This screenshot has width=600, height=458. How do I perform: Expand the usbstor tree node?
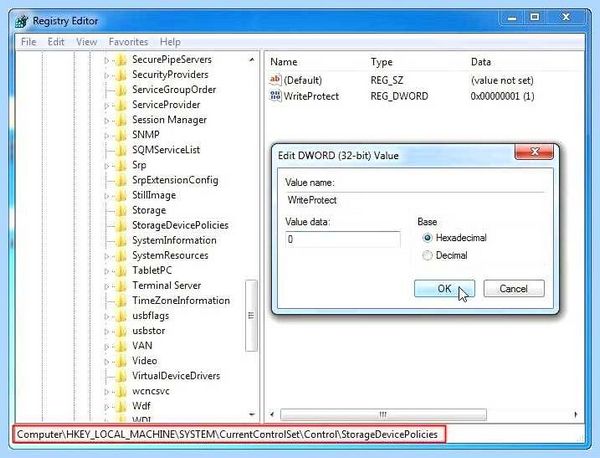tap(107, 331)
